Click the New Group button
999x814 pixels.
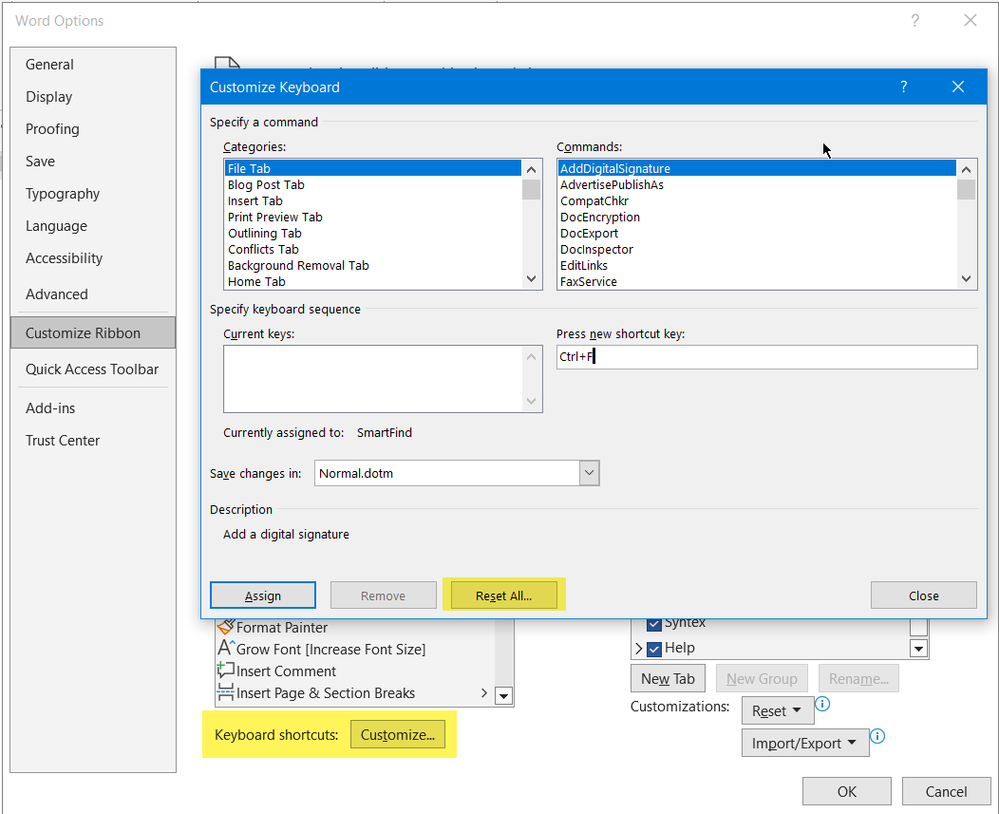[x=761, y=679]
